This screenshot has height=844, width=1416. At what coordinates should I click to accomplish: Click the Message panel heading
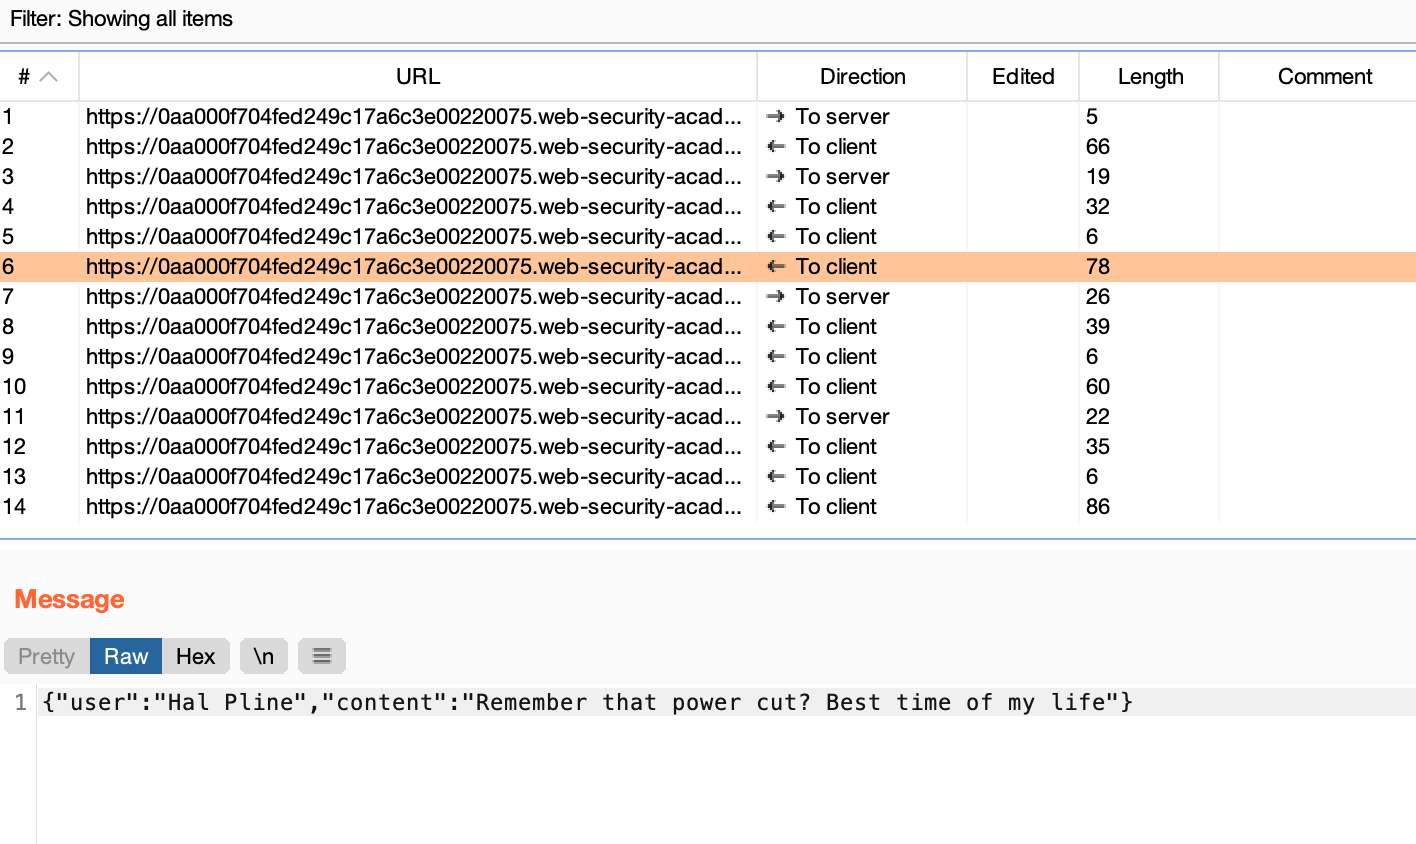click(x=69, y=599)
